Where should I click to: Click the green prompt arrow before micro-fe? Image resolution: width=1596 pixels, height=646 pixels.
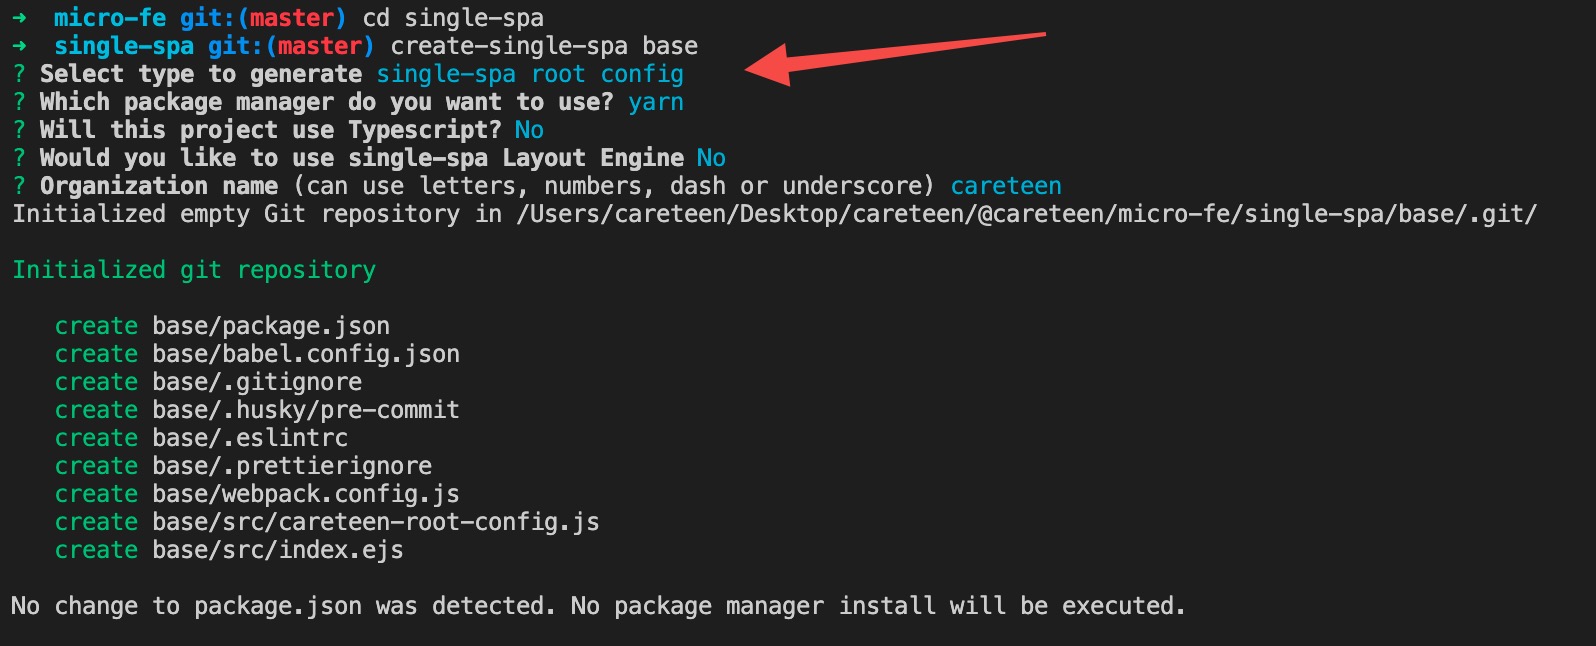(x=19, y=18)
